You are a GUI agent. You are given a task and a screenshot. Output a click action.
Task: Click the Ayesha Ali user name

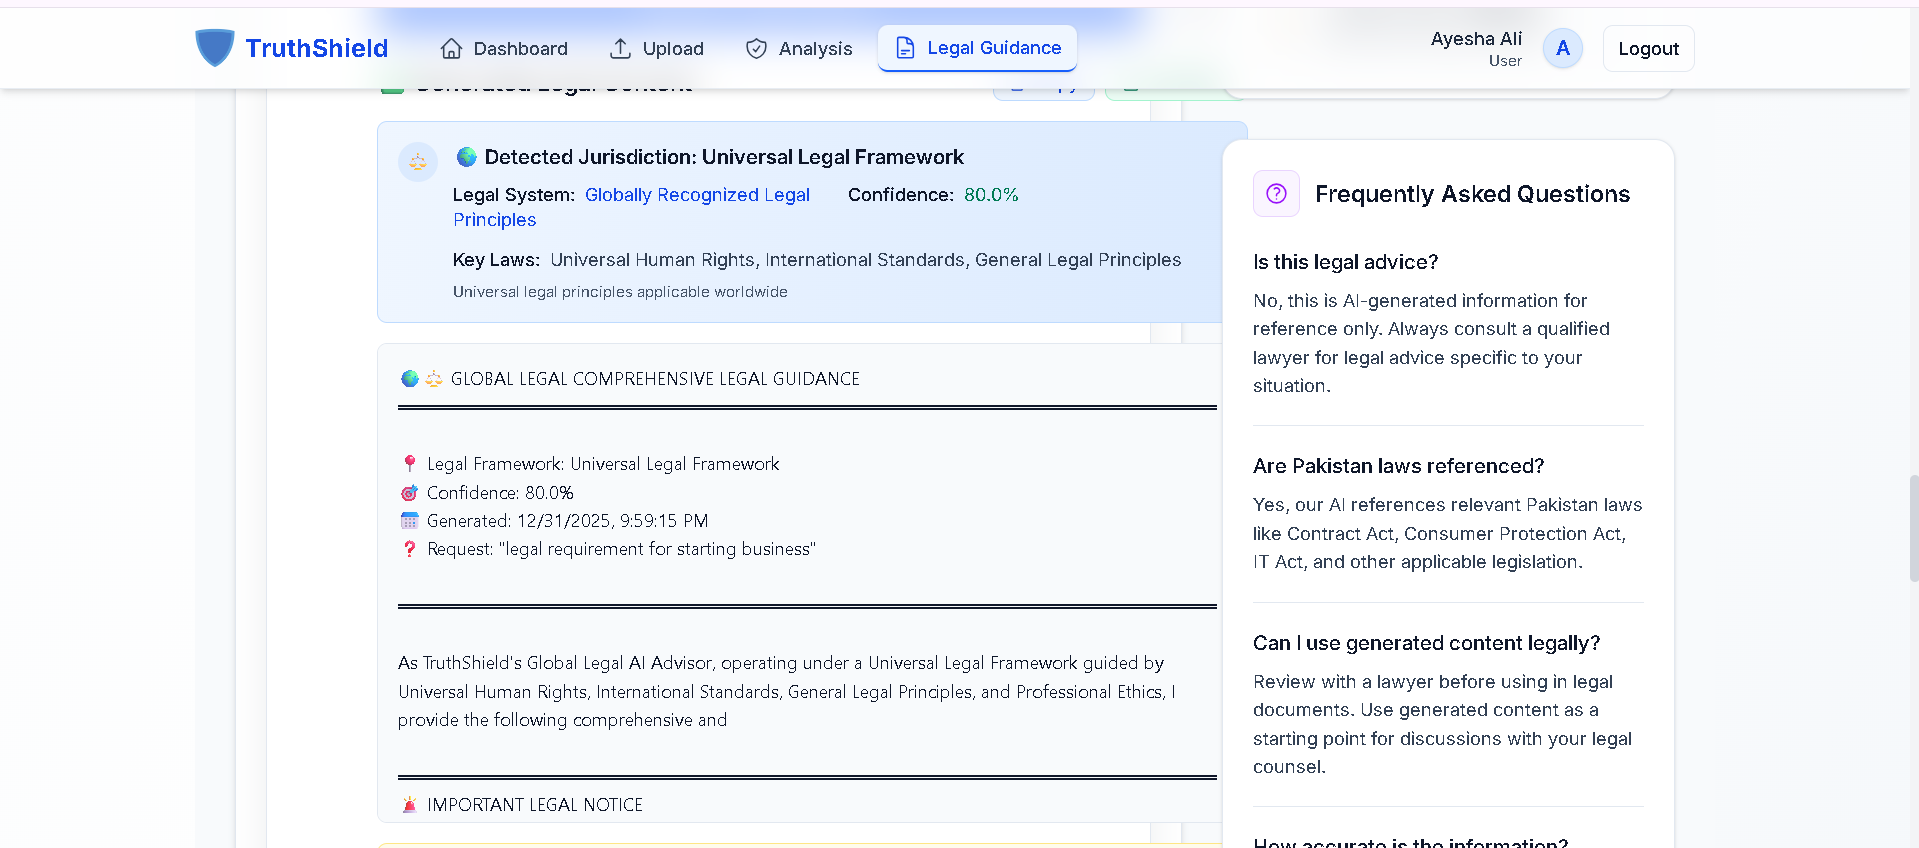(x=1476, y=38)
